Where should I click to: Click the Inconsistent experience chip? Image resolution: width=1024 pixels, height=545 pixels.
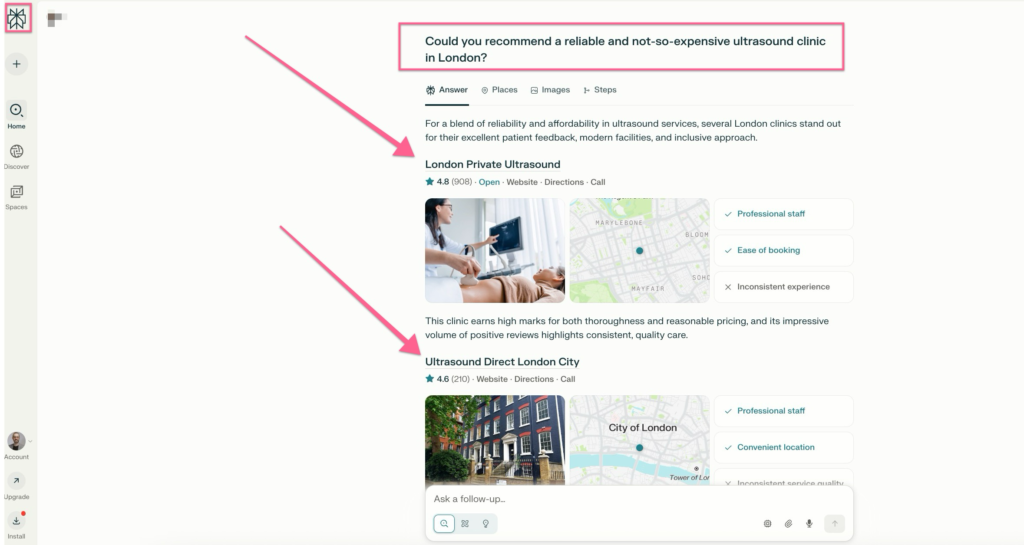click(784, 287)
